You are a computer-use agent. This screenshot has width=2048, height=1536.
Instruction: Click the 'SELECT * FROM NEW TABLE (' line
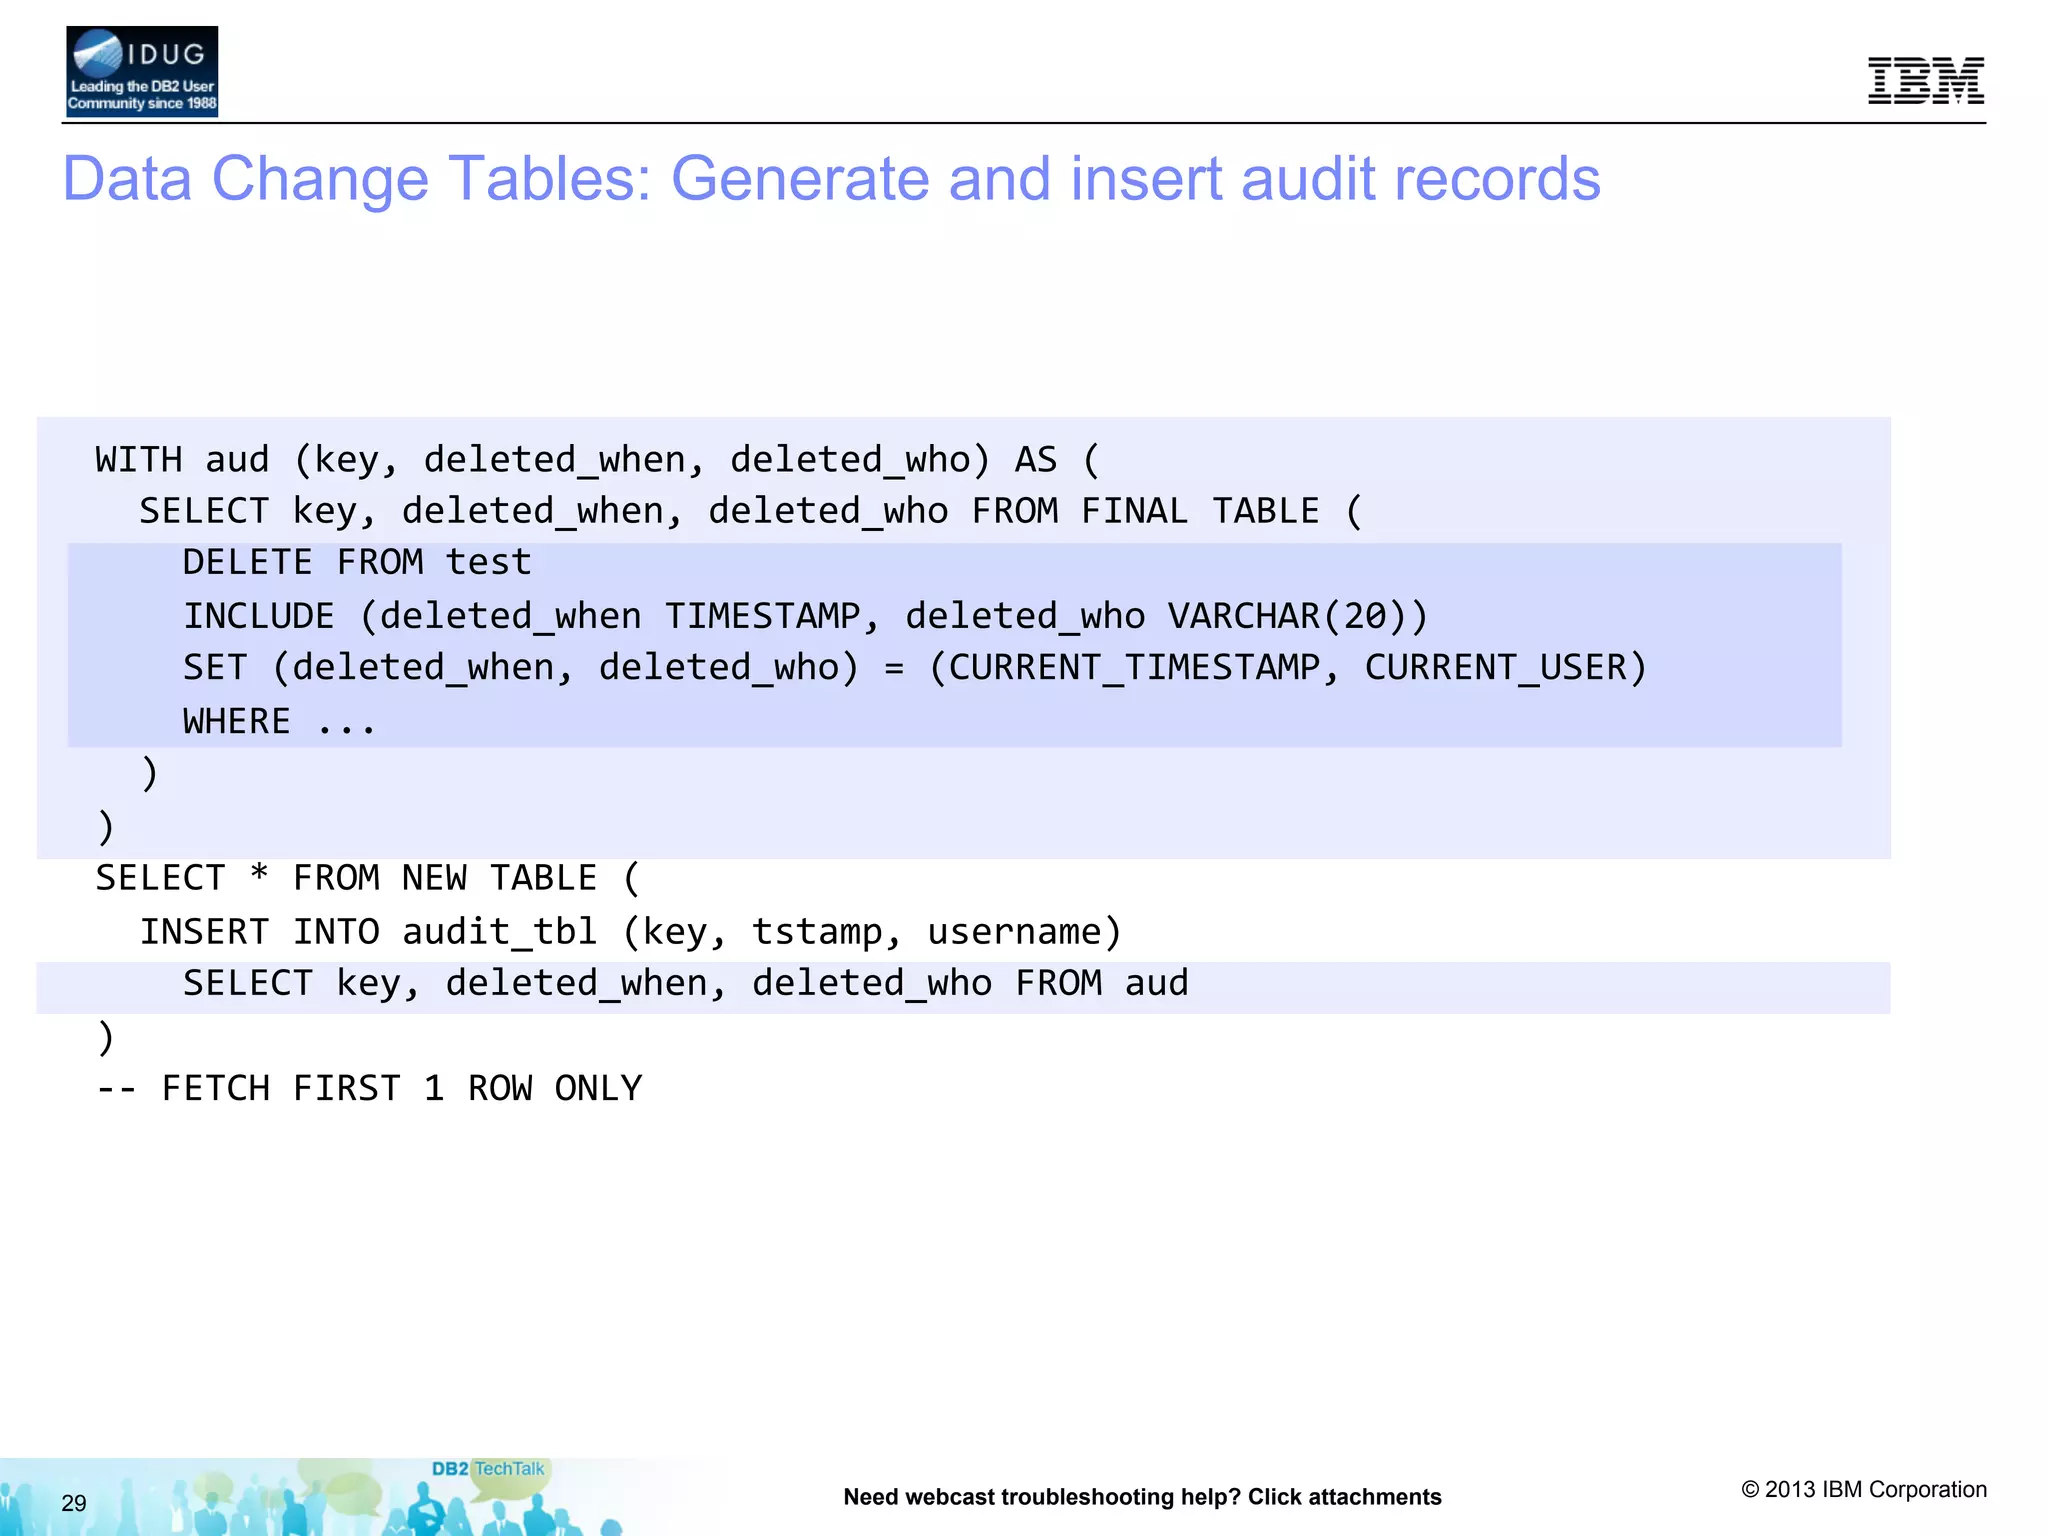click(x=367, y=878)
